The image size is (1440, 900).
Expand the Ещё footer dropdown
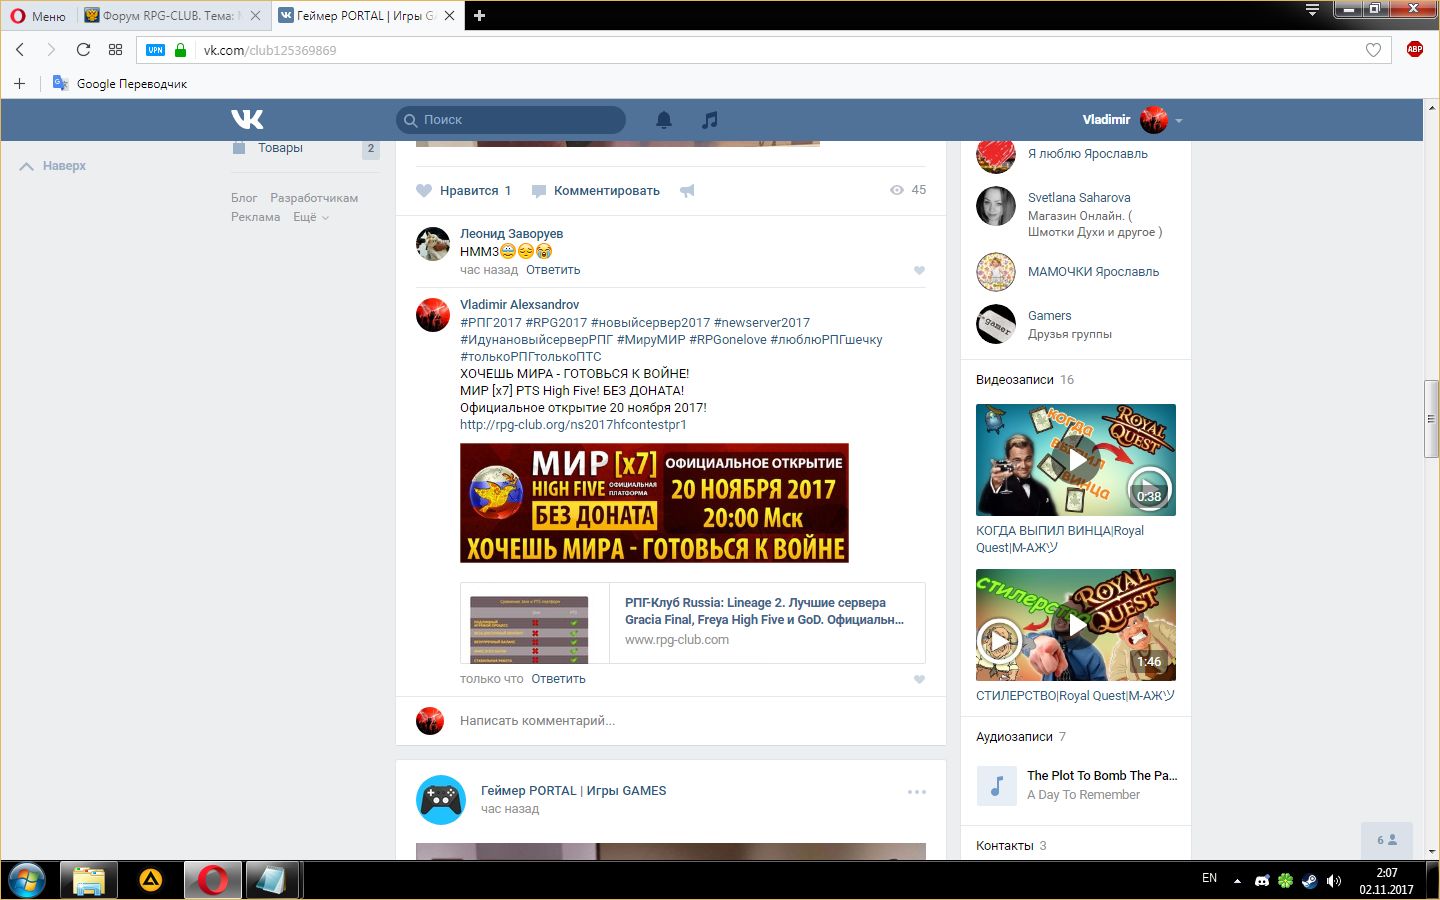(310, 217)
